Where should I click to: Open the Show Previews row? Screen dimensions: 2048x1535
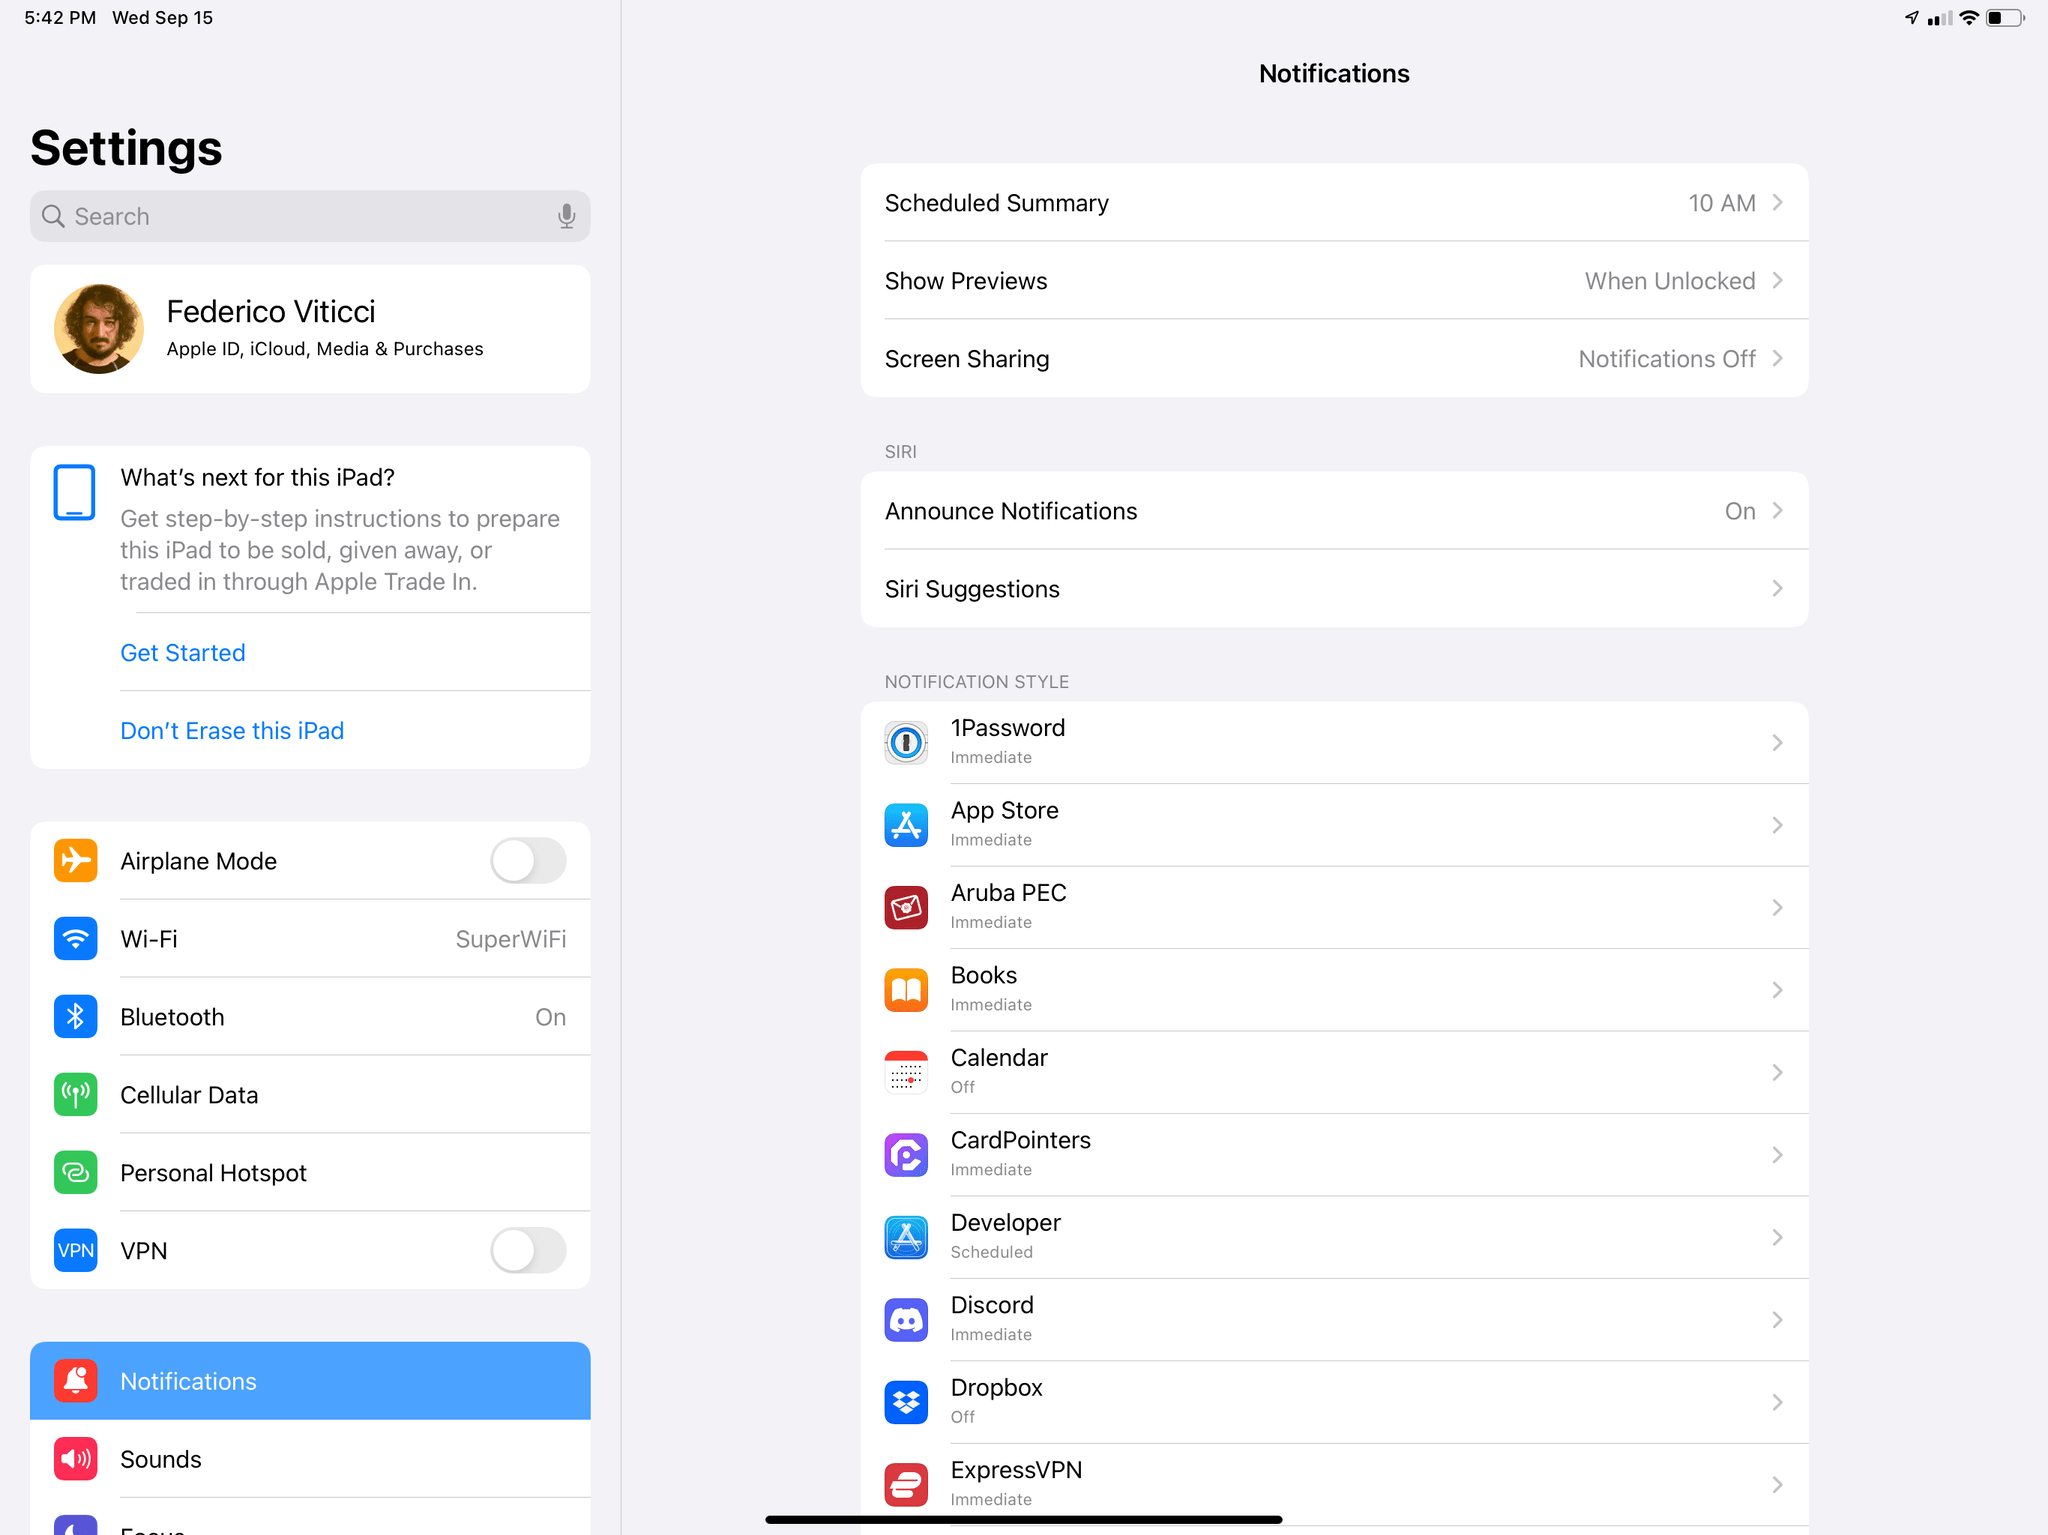1334,281
